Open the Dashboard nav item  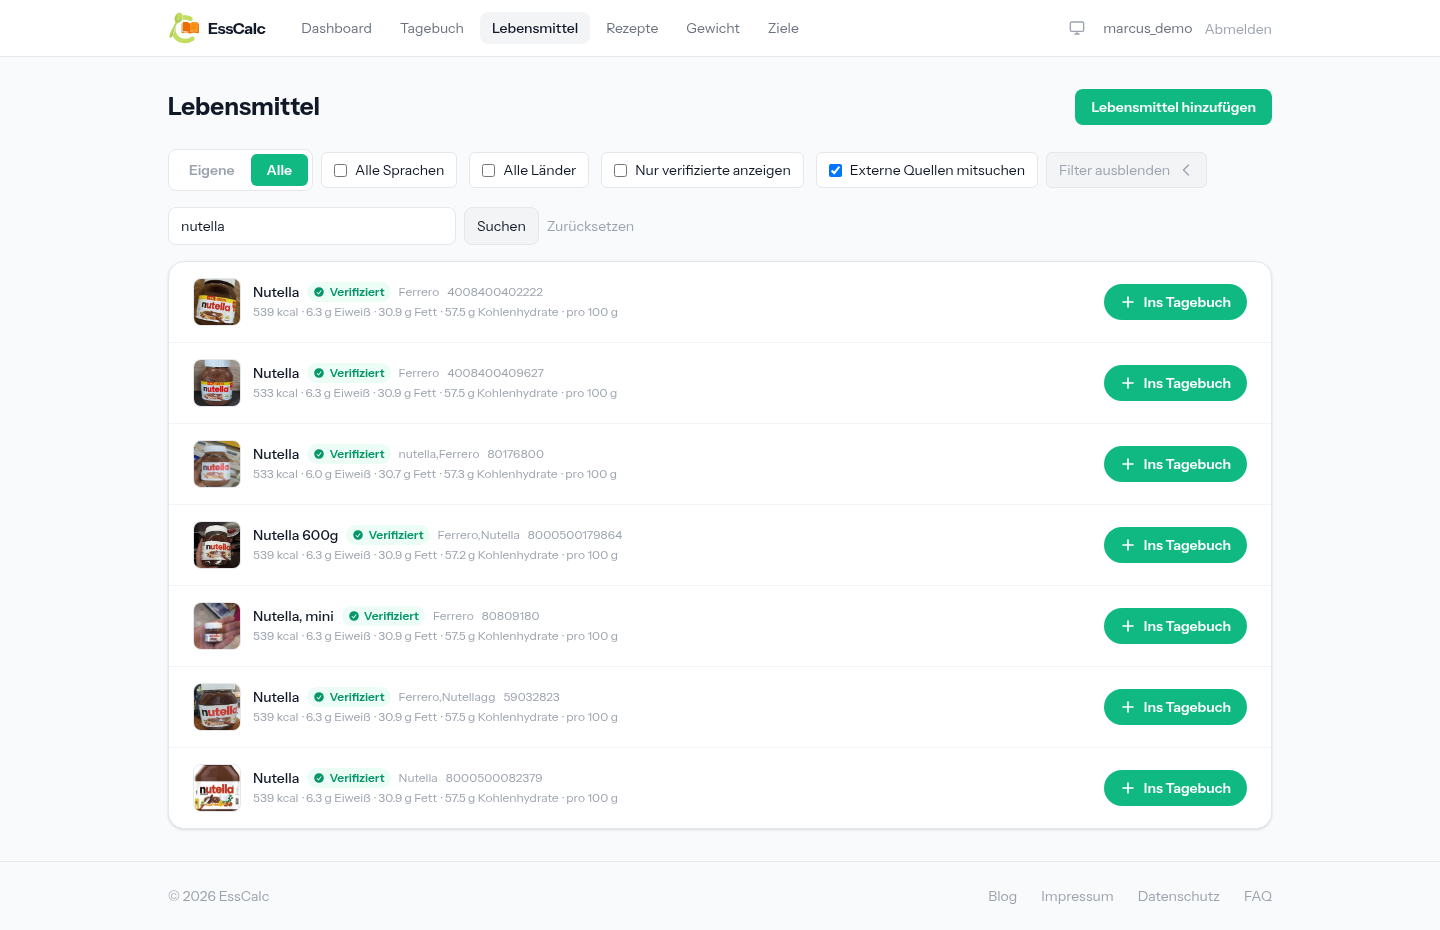[336, 28]
